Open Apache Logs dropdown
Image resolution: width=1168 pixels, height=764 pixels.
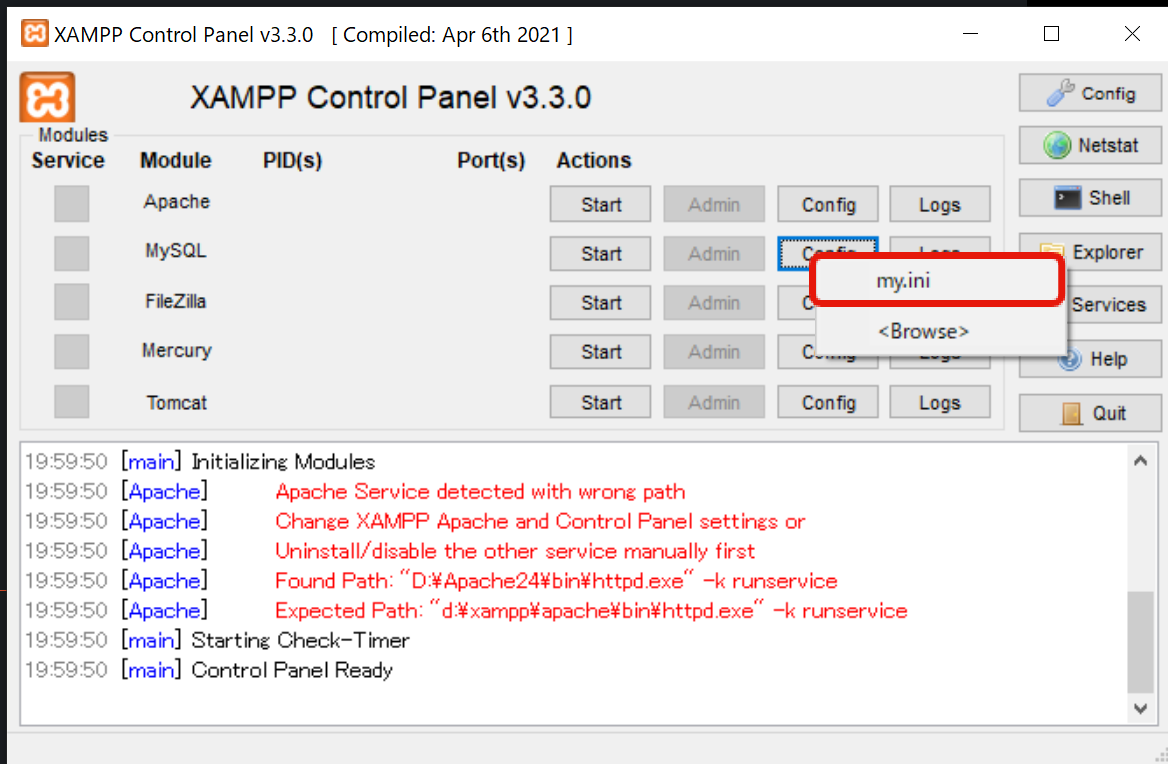(x=940, y=204)
